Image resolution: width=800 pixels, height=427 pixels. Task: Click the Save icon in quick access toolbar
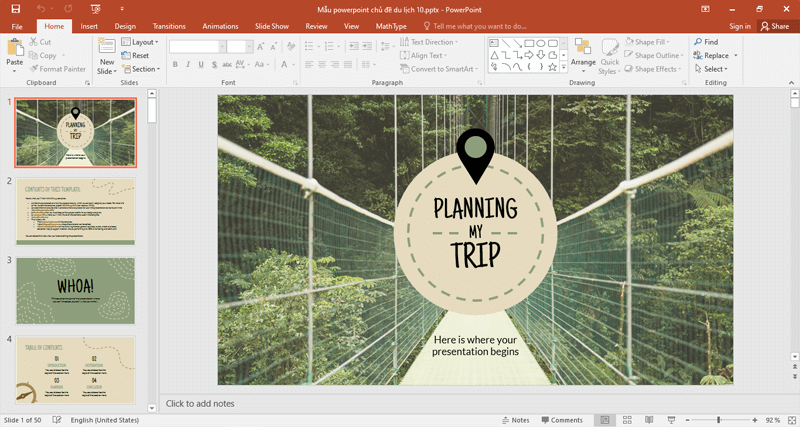click(x=16, y=9)
